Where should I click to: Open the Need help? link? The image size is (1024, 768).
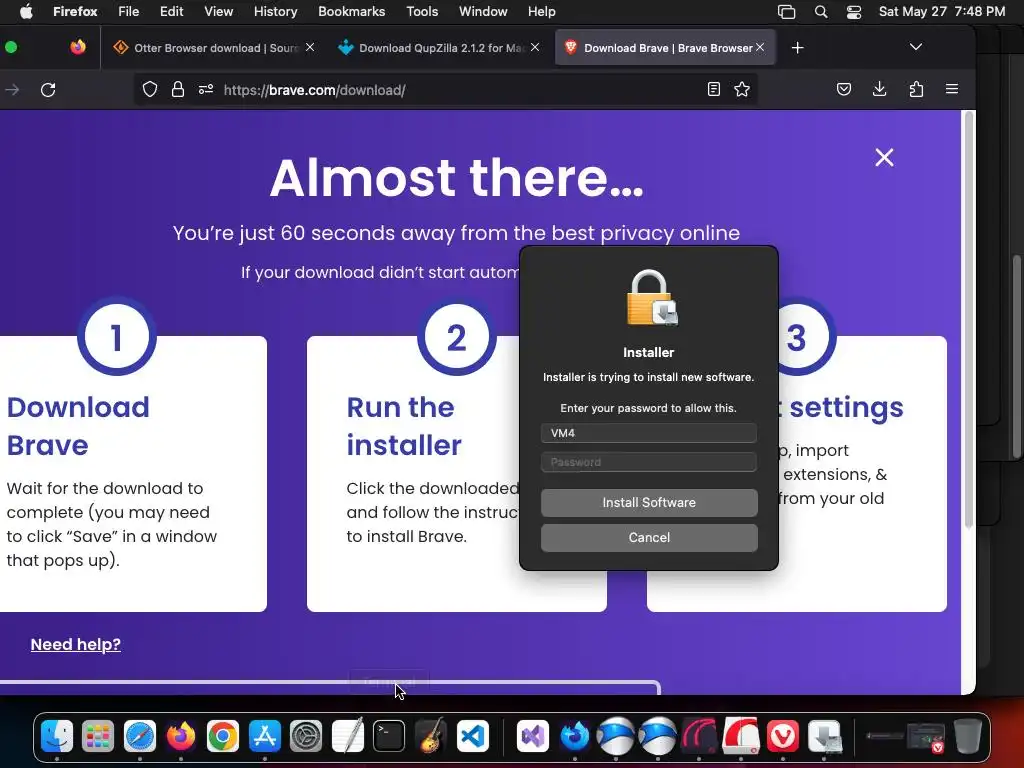tap(76, 645)
